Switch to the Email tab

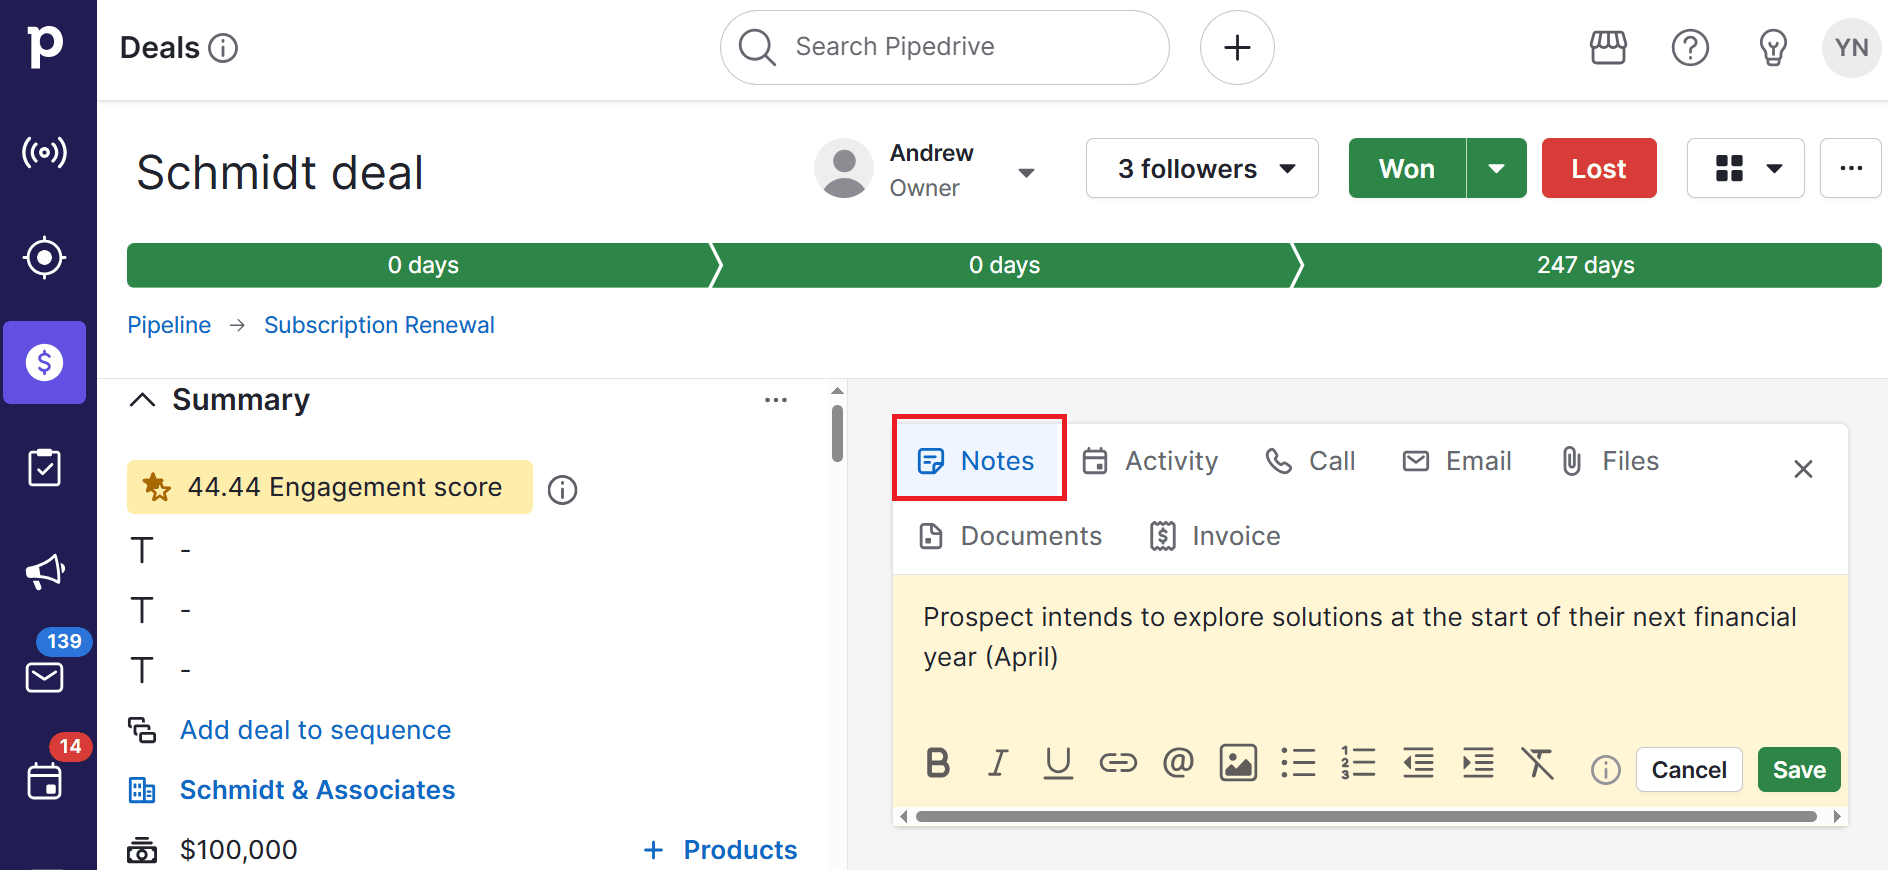point(1457,461)
